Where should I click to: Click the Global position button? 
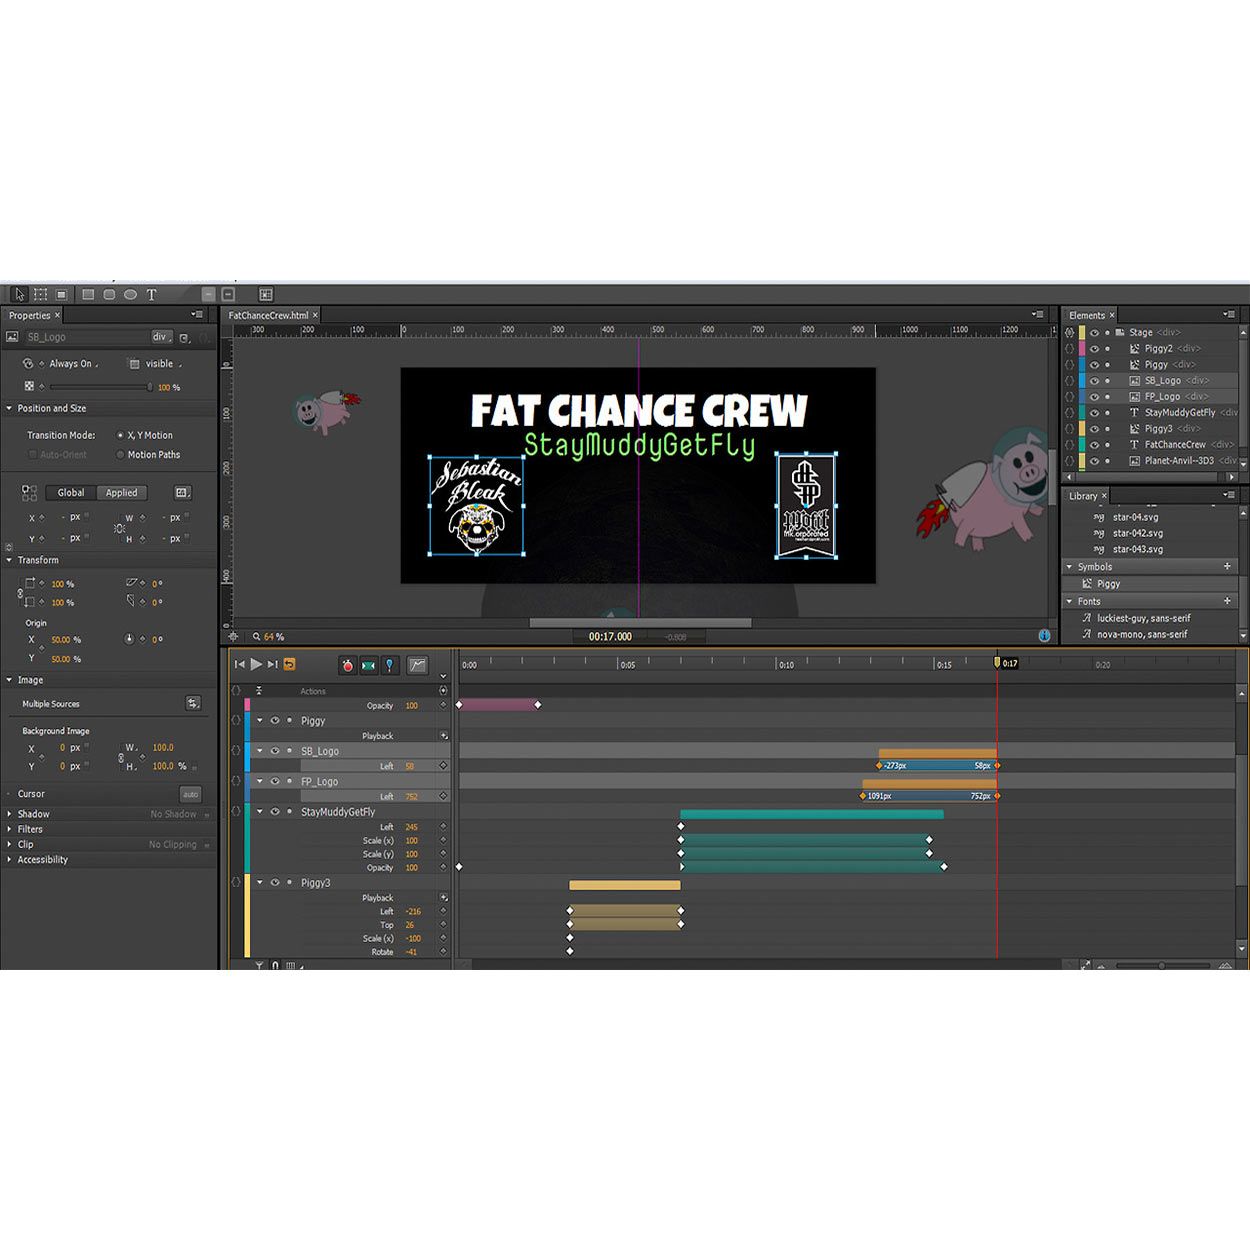pos(71,492)
